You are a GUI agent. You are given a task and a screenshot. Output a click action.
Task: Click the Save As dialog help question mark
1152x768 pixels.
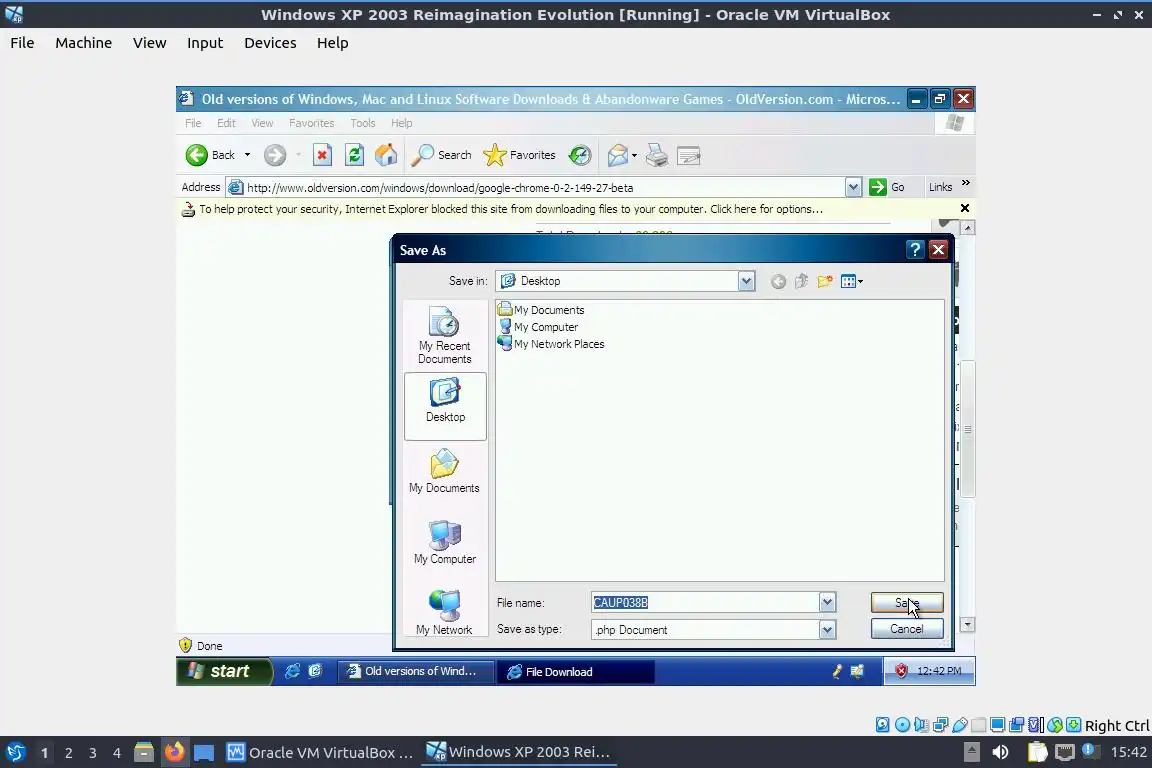click(915, 250)
